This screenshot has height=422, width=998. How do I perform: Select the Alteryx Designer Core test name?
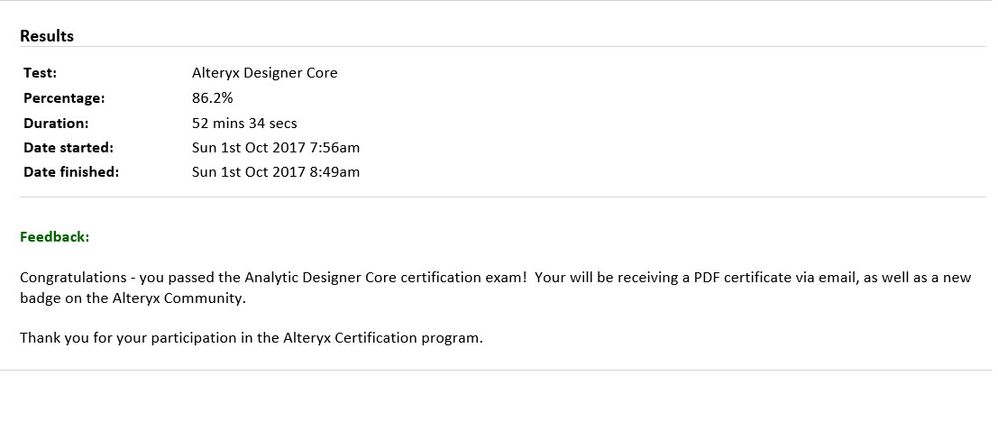click(x=264, y=73)
